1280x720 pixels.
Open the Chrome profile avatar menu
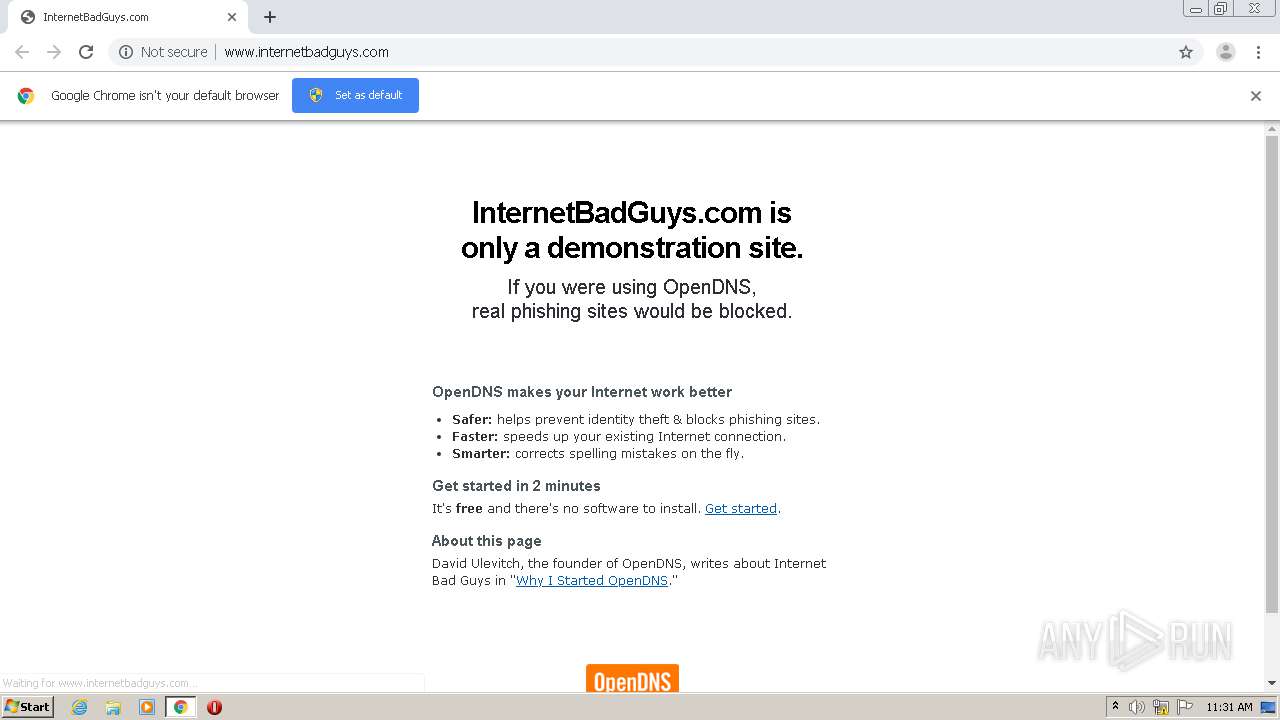[x=1226, y=52]
